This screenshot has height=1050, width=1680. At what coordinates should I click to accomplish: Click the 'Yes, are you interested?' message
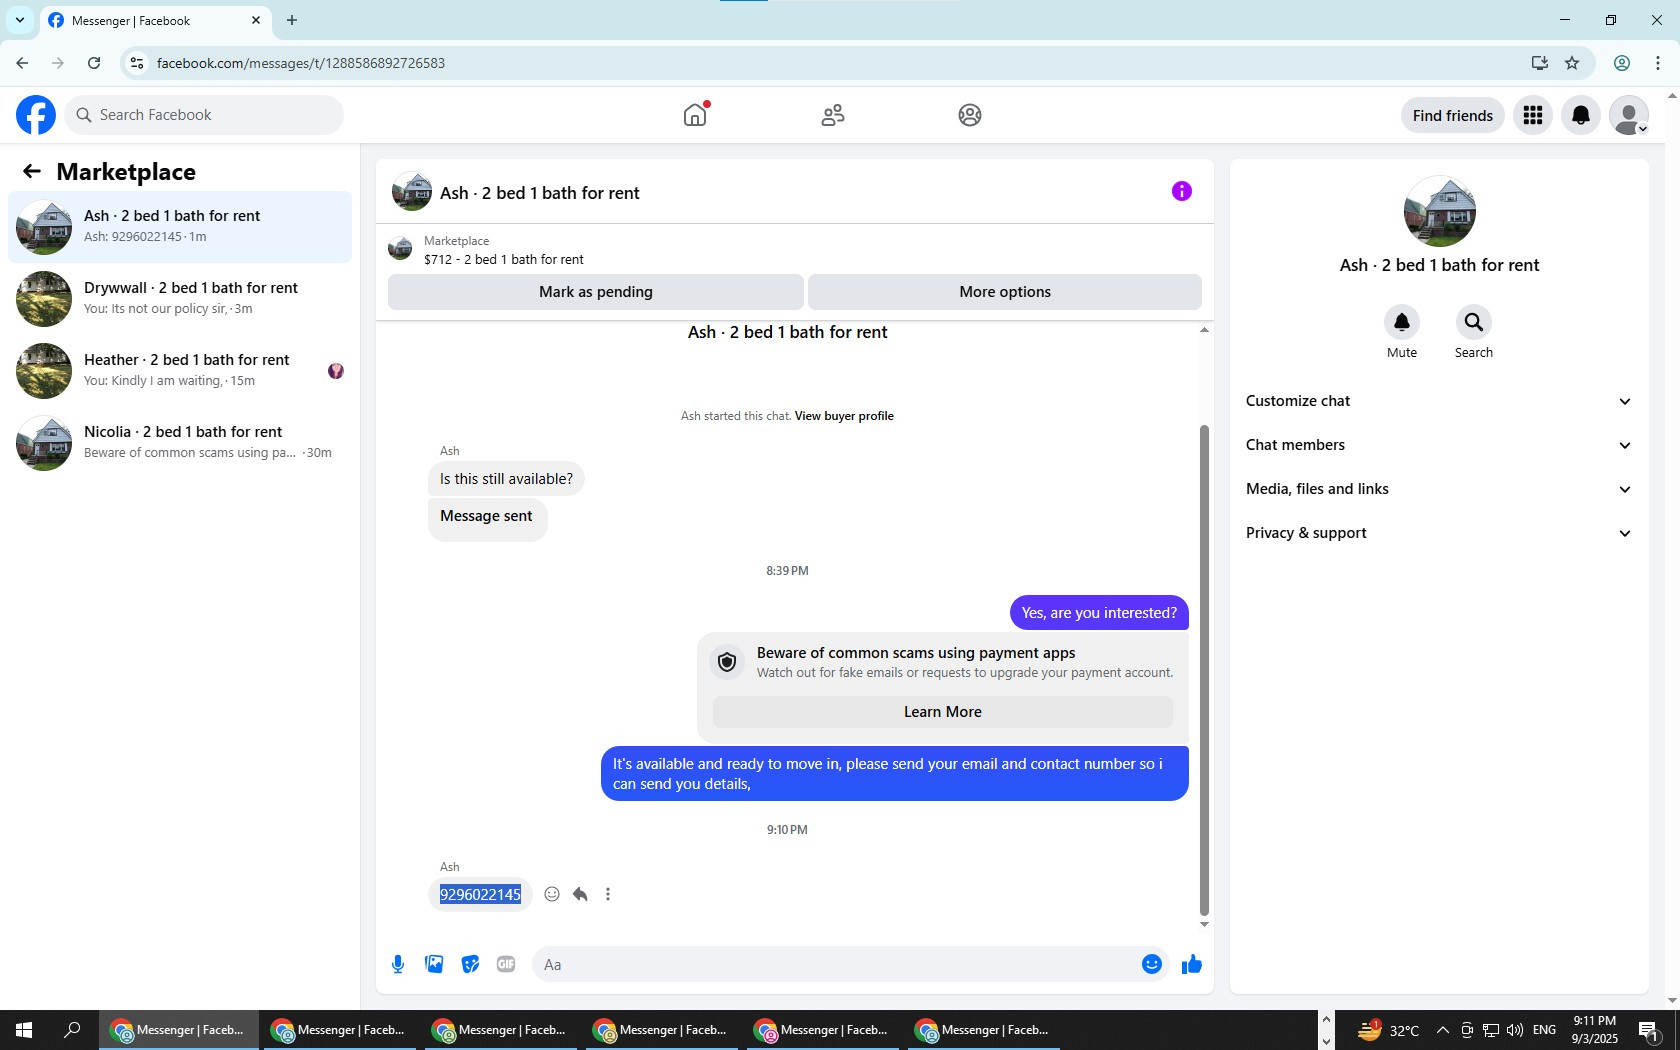click(x=1099, y=613)
